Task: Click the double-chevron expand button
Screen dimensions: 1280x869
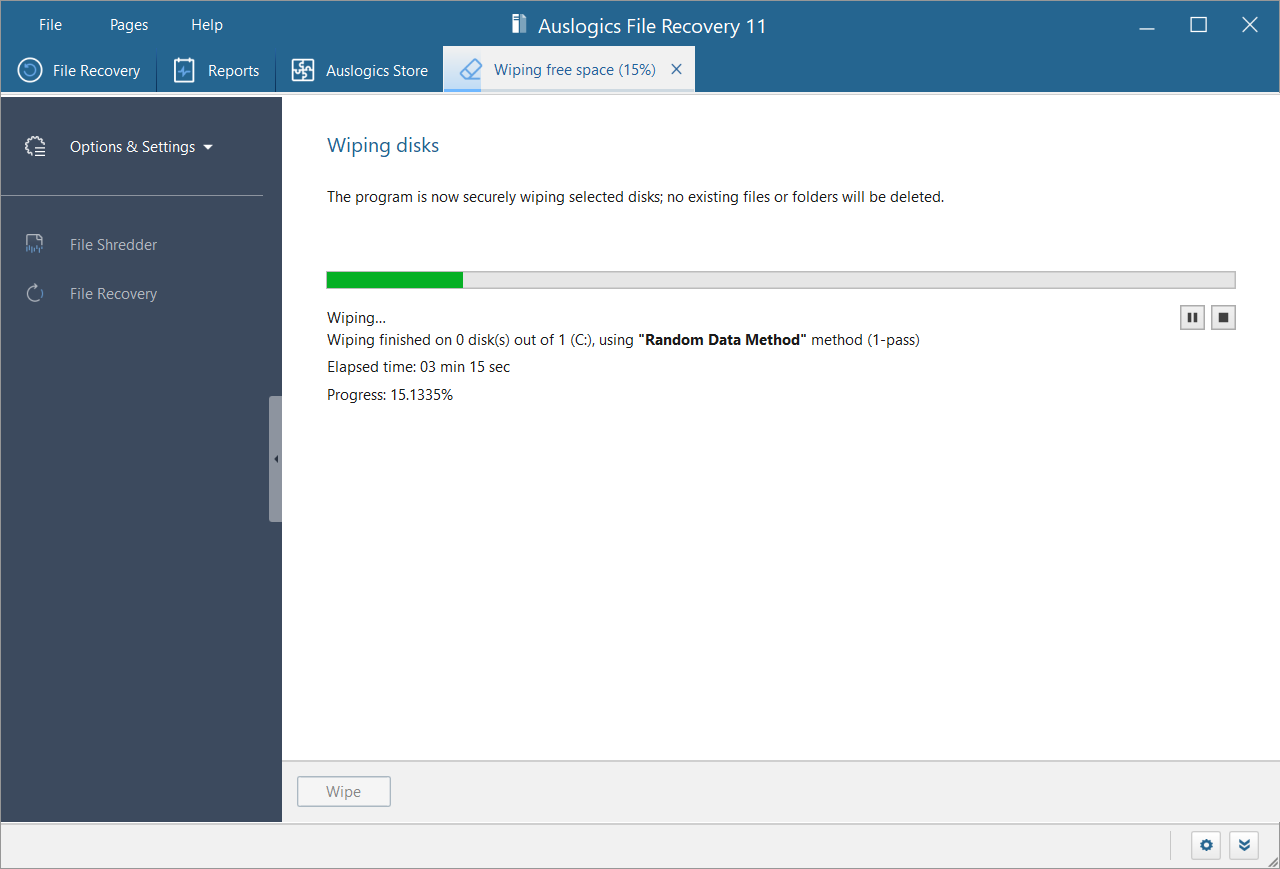Action: 1243,846
